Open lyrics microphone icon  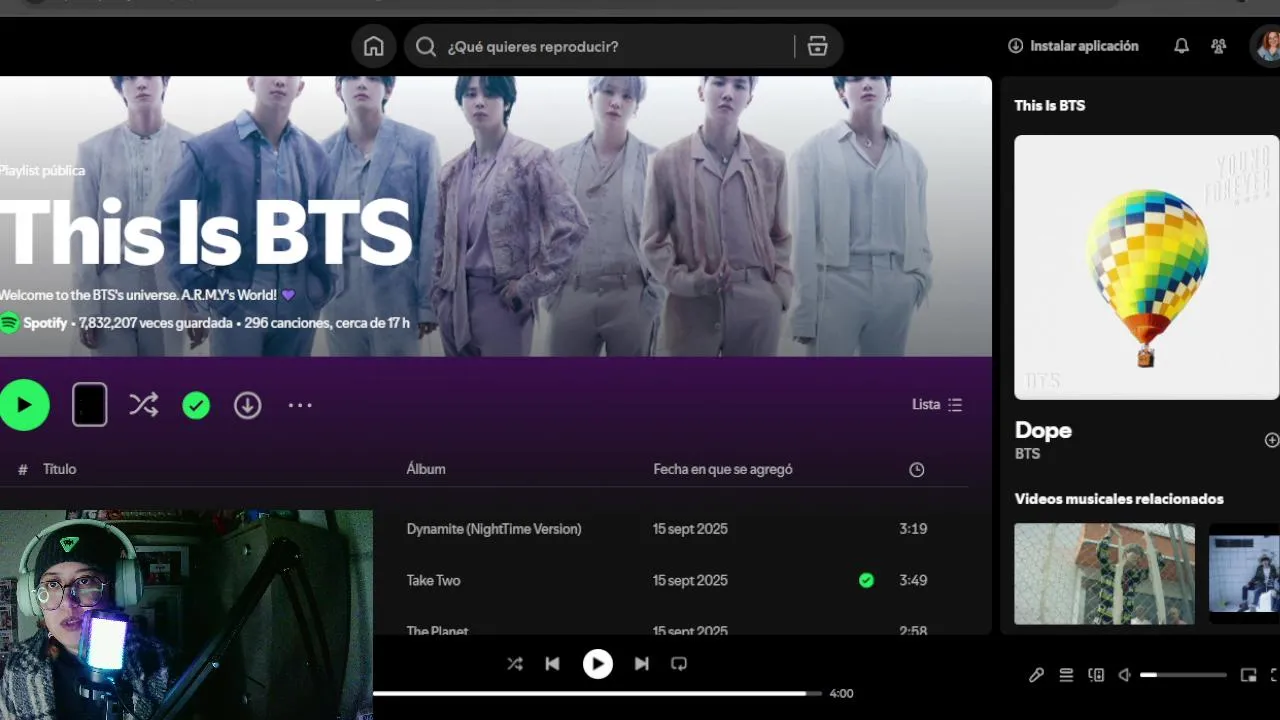(x=1036, y=675)
